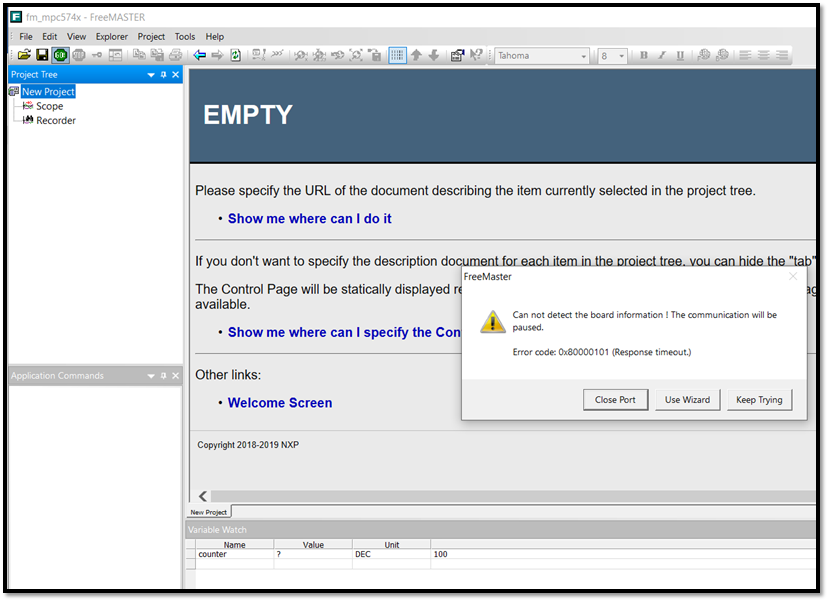Screen dimensions: 829x602
Task: Open Application Commands panel dropdown arrow
Action: tap(151, 376)
